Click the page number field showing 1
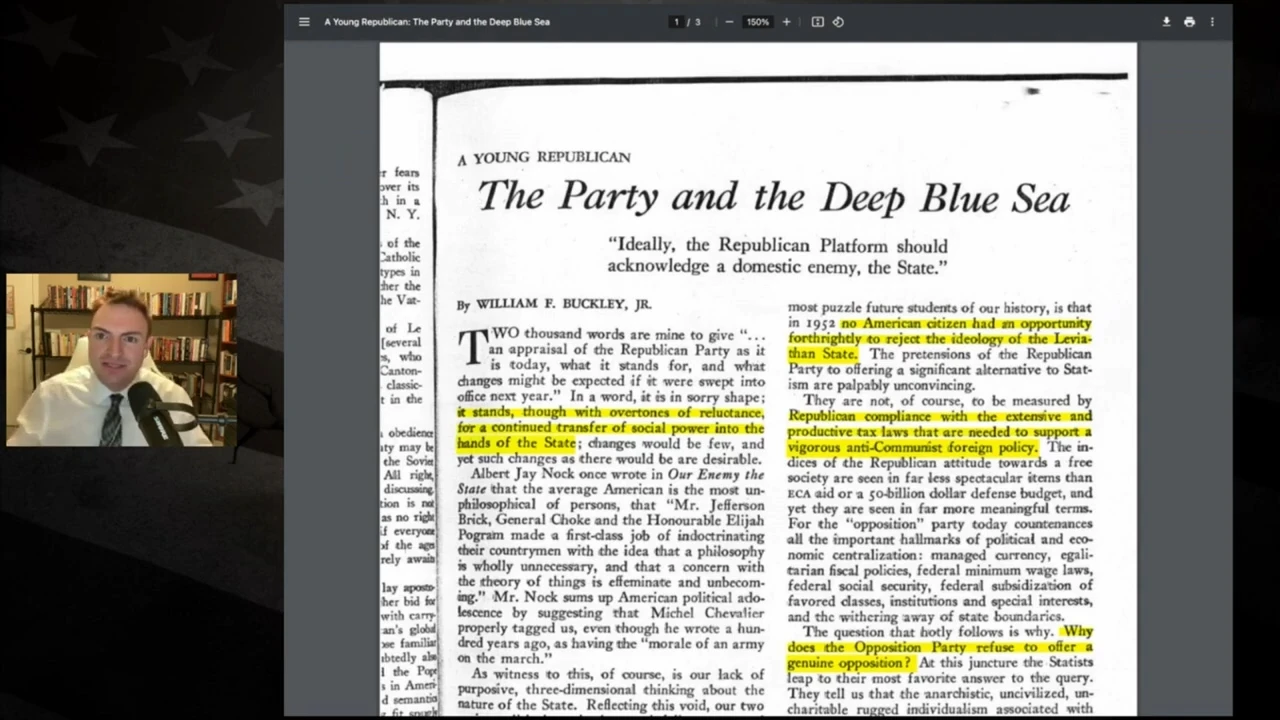This screenshot has height=720, width=1280. [677, 22]
